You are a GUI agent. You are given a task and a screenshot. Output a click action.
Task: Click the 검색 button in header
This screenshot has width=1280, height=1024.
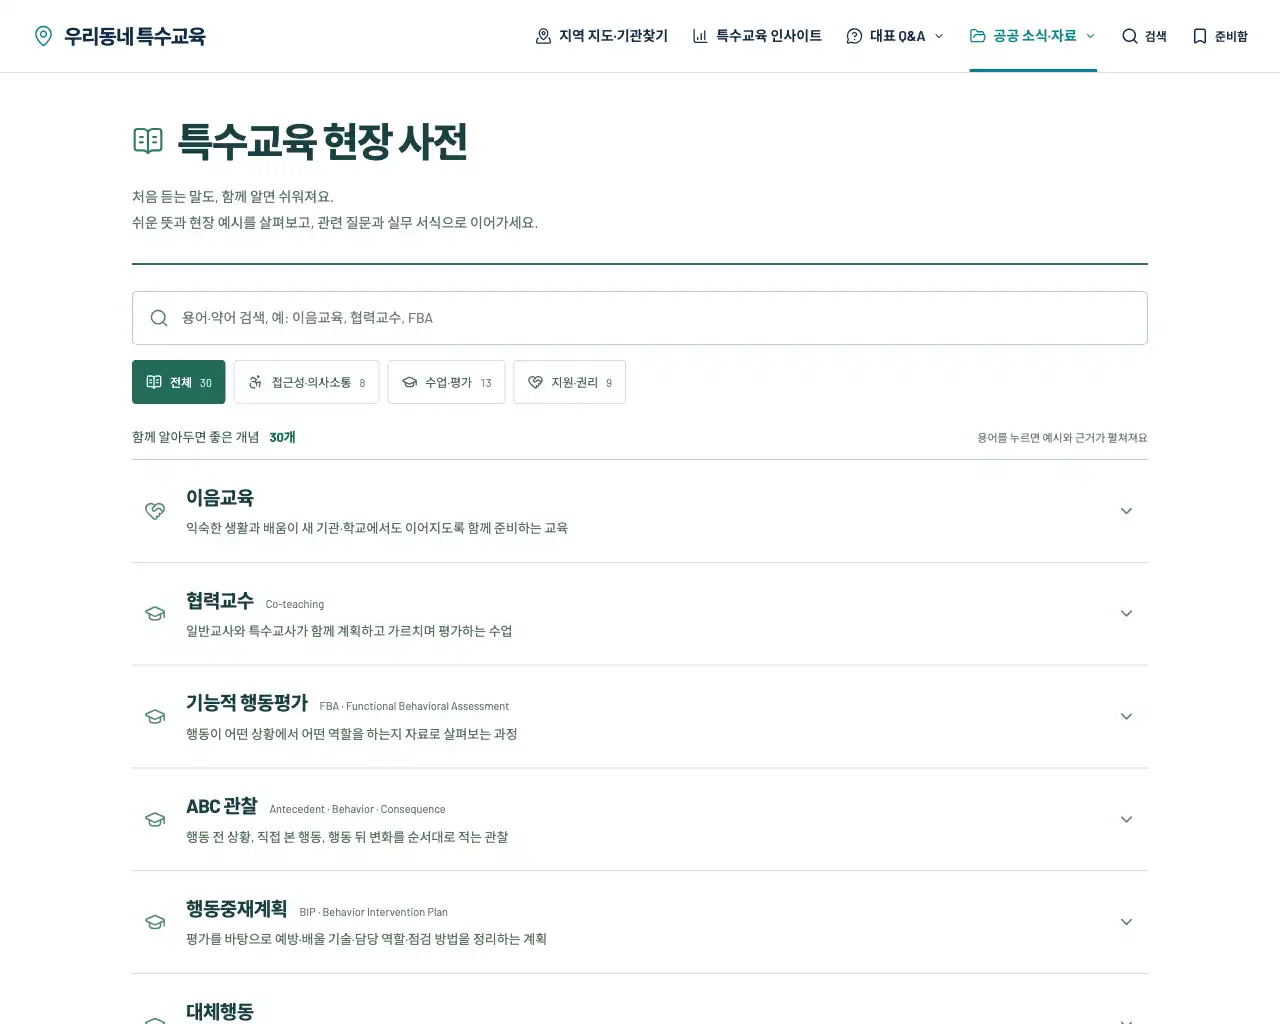click(x=1144, y=36)
